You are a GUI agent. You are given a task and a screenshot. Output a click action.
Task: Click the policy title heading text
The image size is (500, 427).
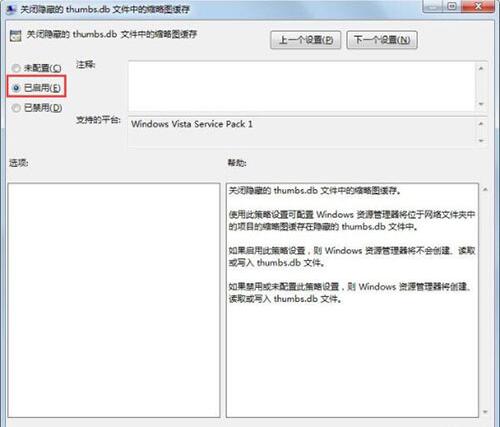[x=112, y=34]
